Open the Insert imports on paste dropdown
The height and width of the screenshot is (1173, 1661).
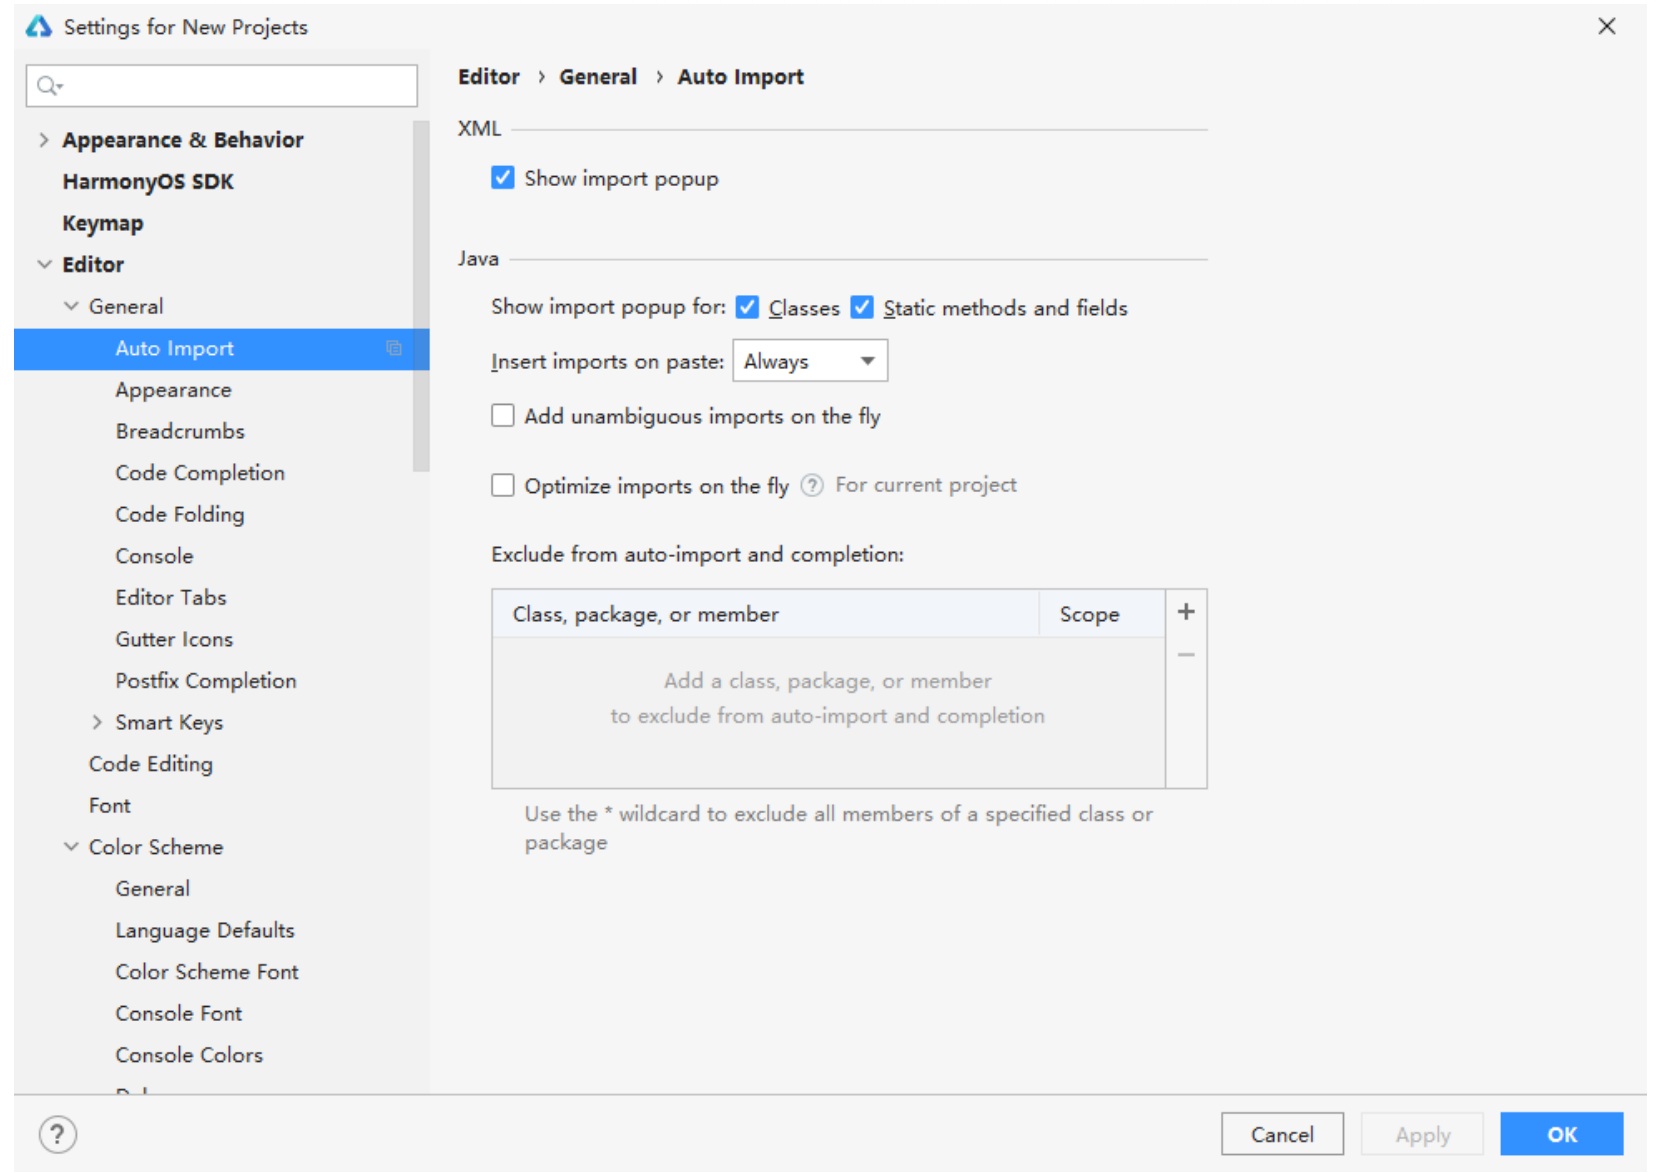810,361
